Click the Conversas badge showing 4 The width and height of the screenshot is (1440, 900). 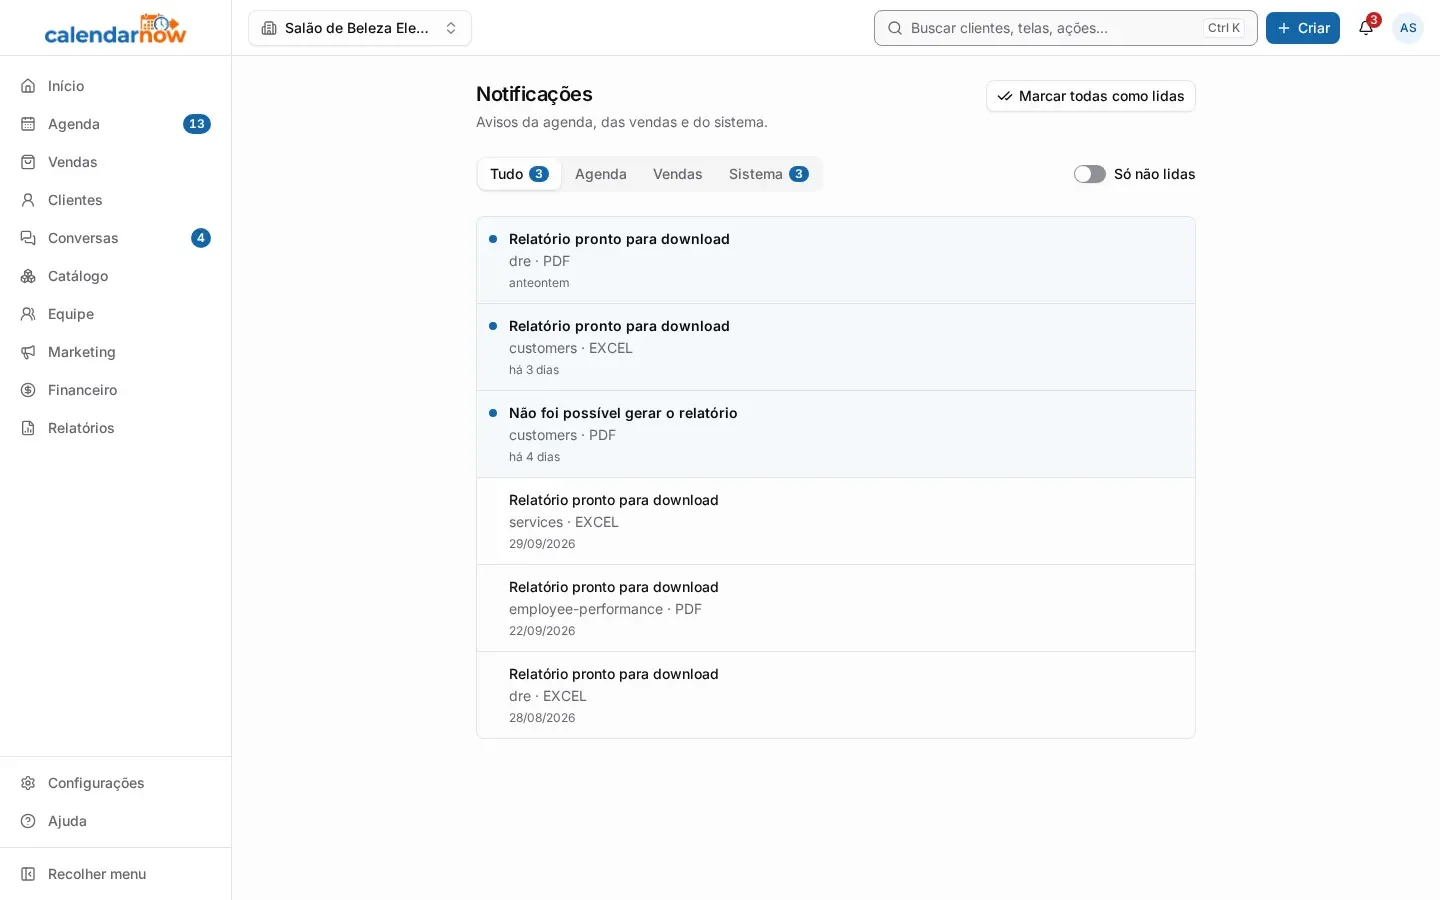tap(201, 238)
